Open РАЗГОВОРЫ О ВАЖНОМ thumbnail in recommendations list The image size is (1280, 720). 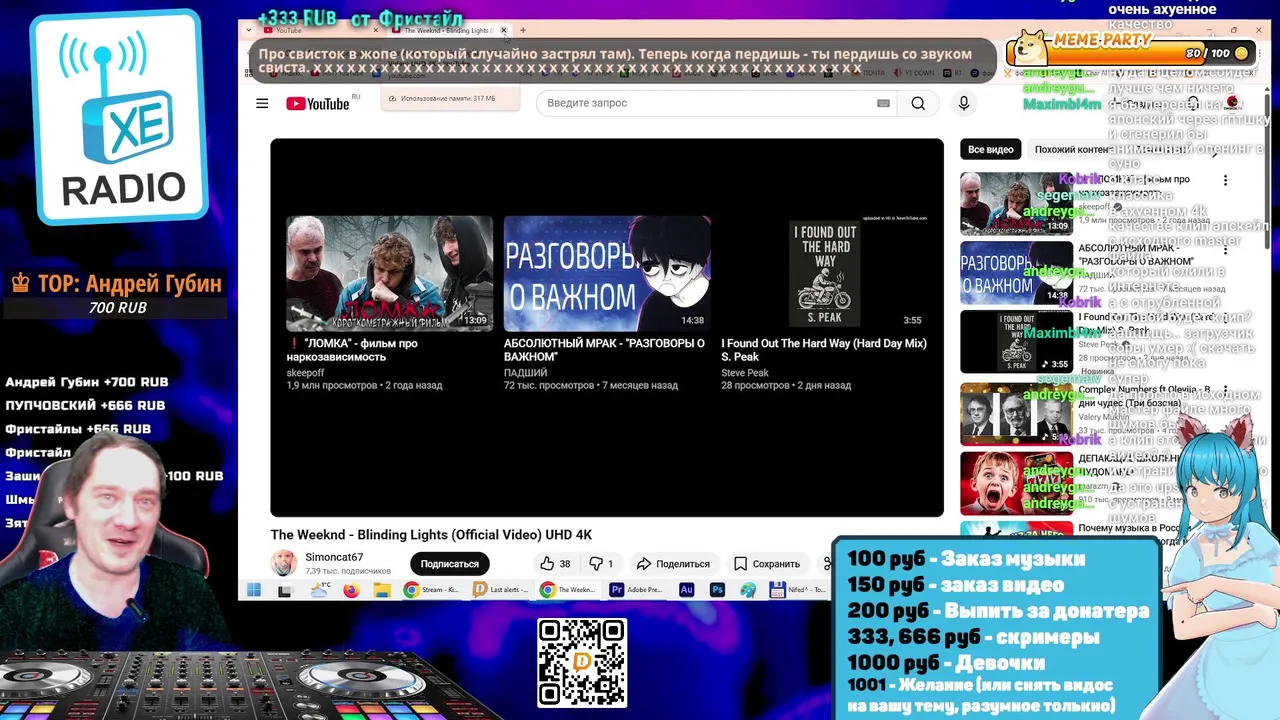[x=1016, y=273]
